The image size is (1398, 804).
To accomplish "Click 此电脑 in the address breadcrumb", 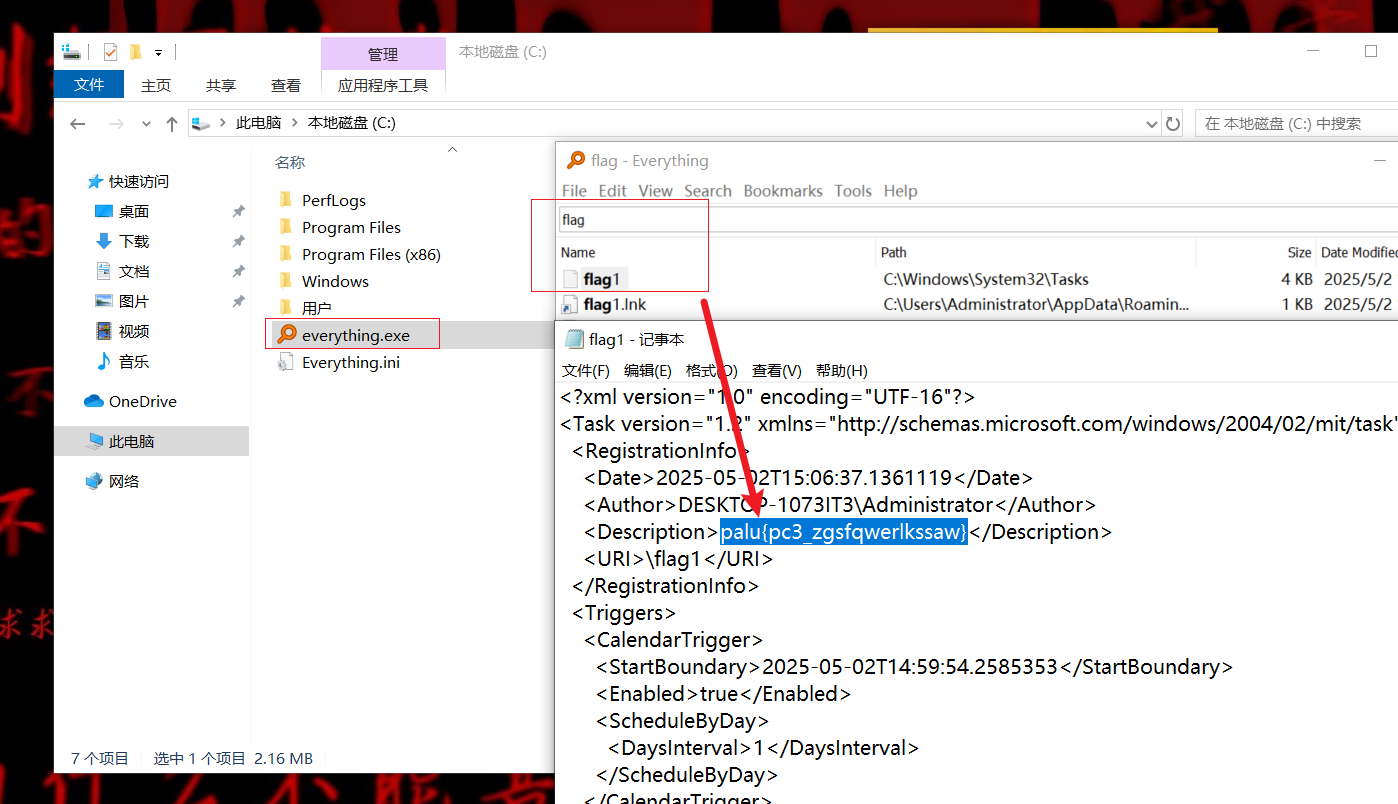I will (258, 123).
